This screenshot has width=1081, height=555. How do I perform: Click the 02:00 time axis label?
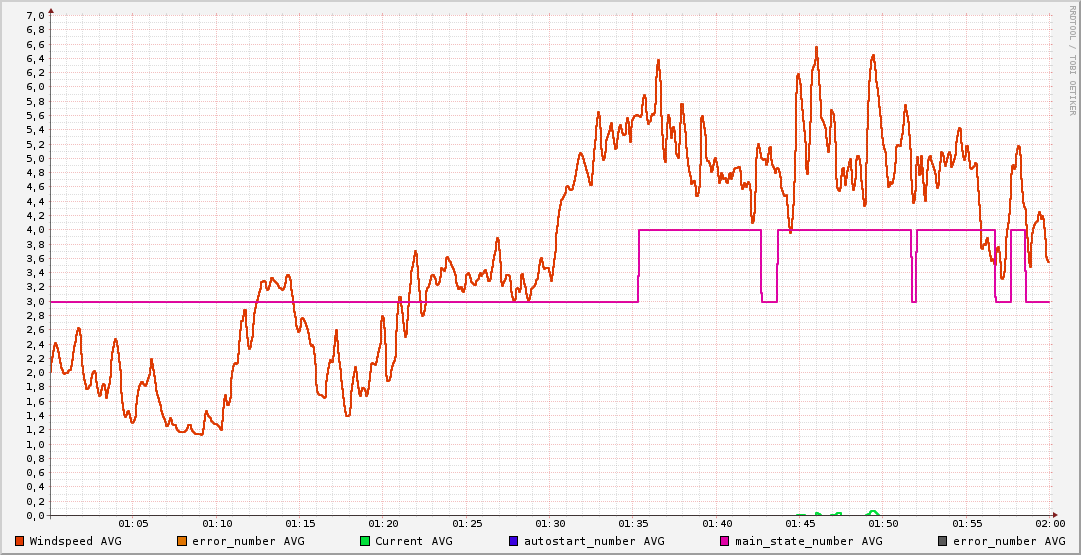(x=1049, y=523)
